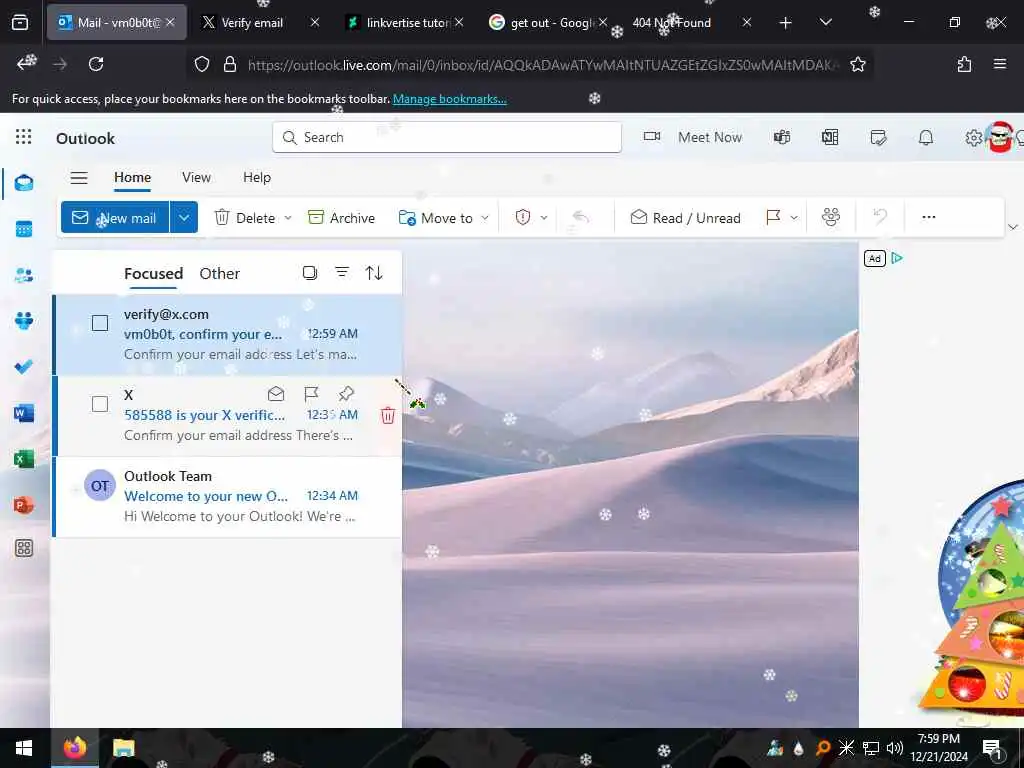Open People in the left sidebar

point(24,275)
